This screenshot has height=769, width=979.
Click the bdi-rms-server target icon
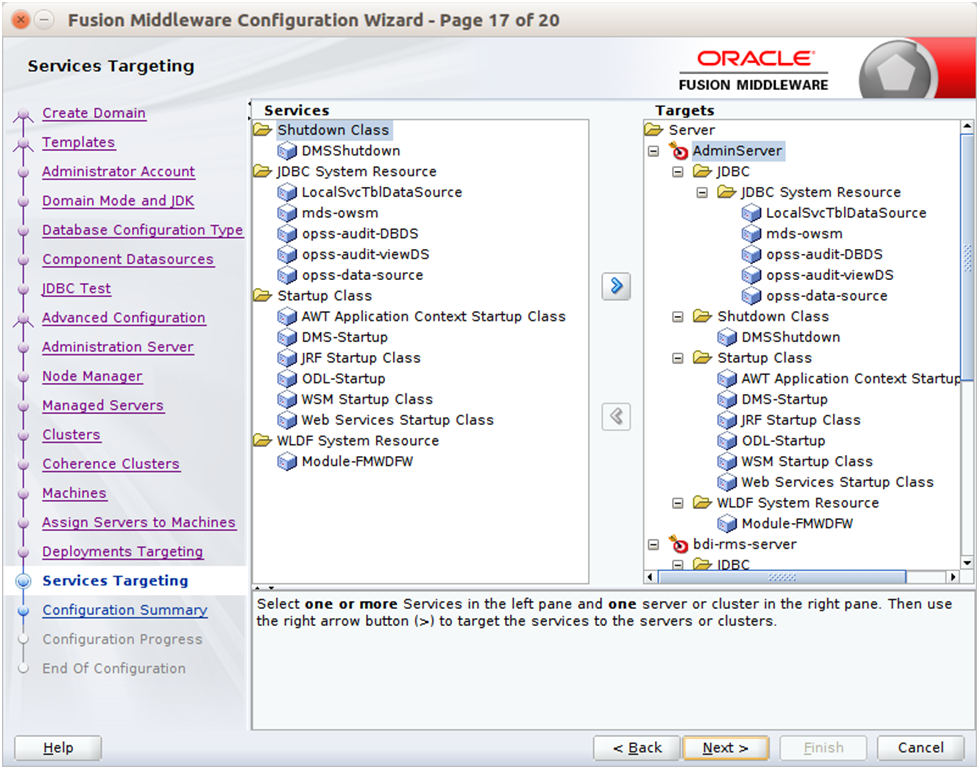[678, 544]
